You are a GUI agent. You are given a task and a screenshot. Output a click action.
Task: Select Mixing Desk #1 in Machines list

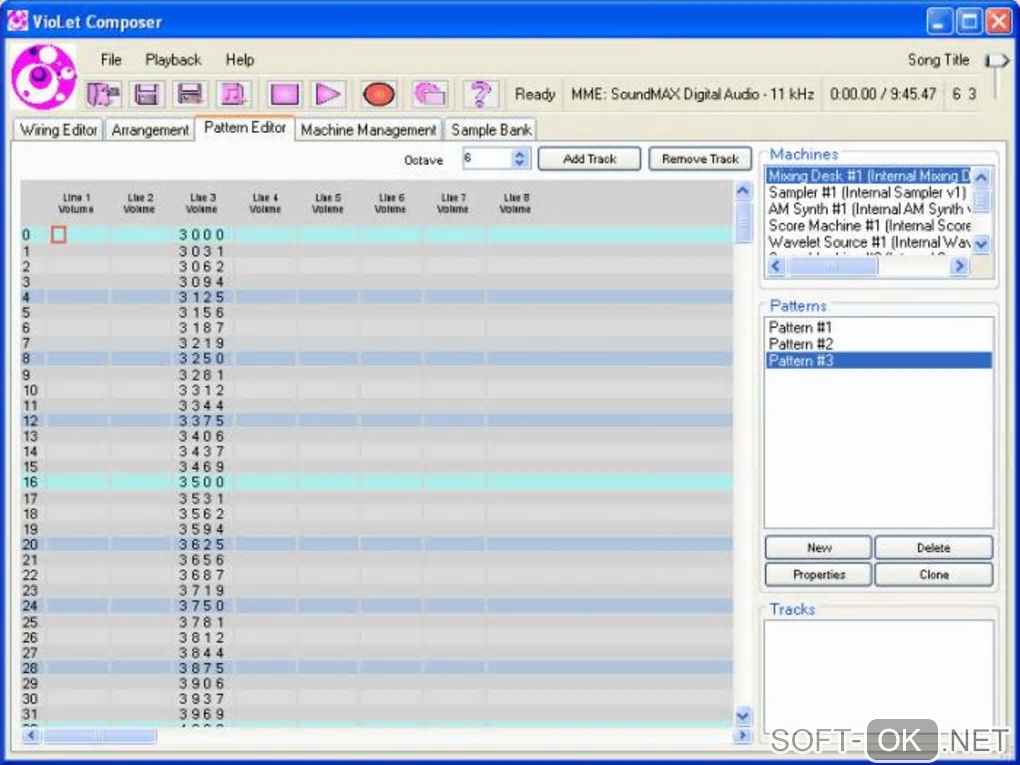click(868, 176)
